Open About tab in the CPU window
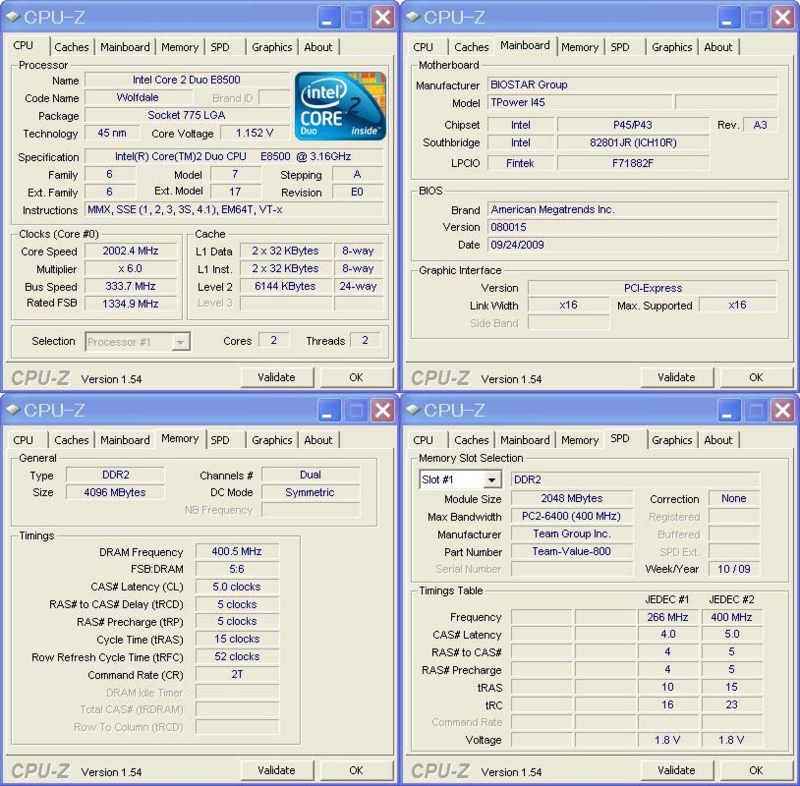This screenshot has height=786, width=800. coord(318,47)
